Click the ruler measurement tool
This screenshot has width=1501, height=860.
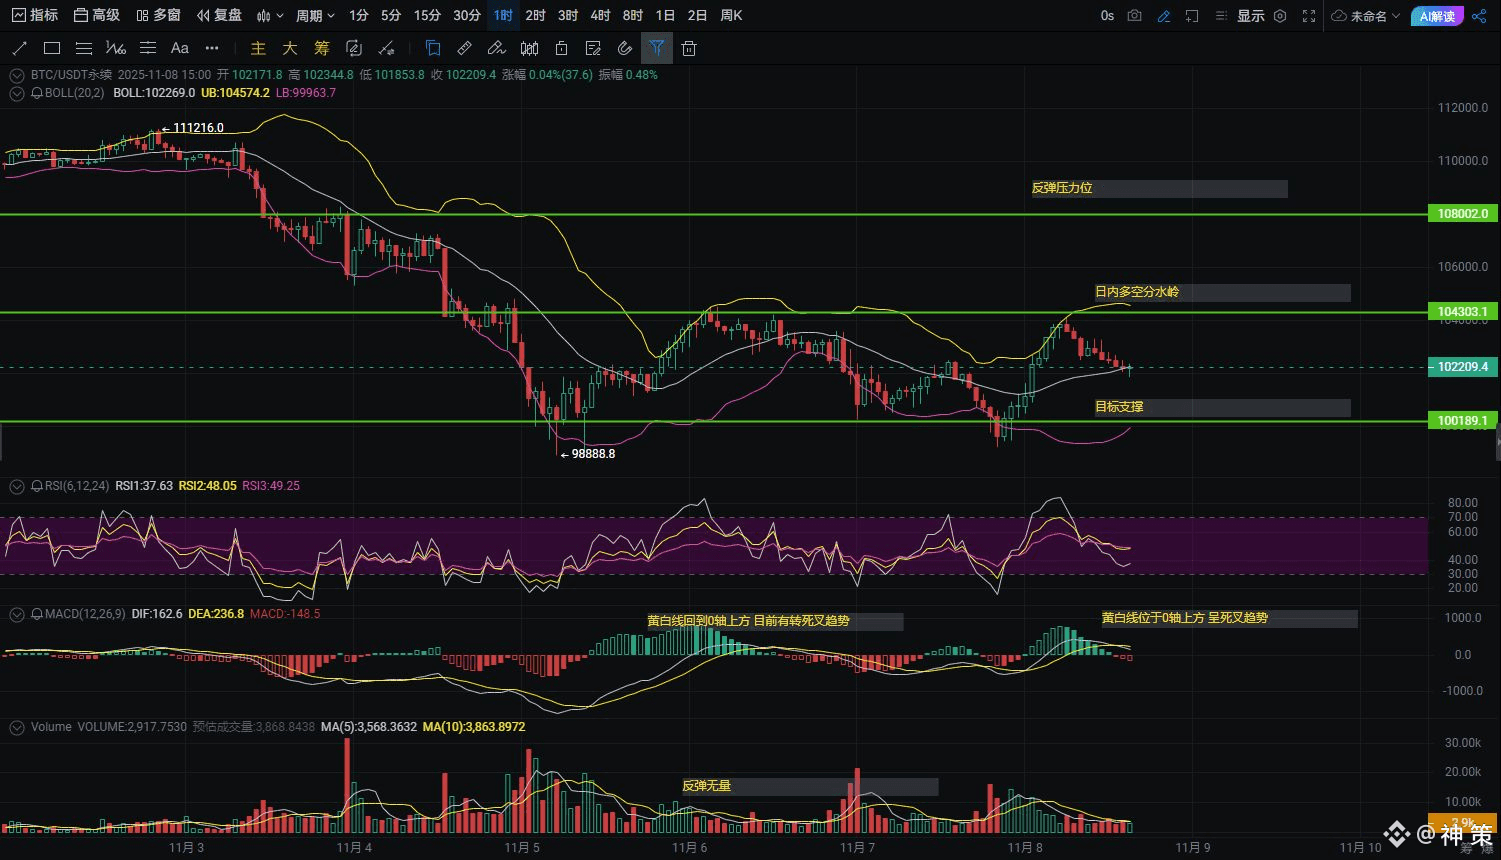tap(464, 48)
